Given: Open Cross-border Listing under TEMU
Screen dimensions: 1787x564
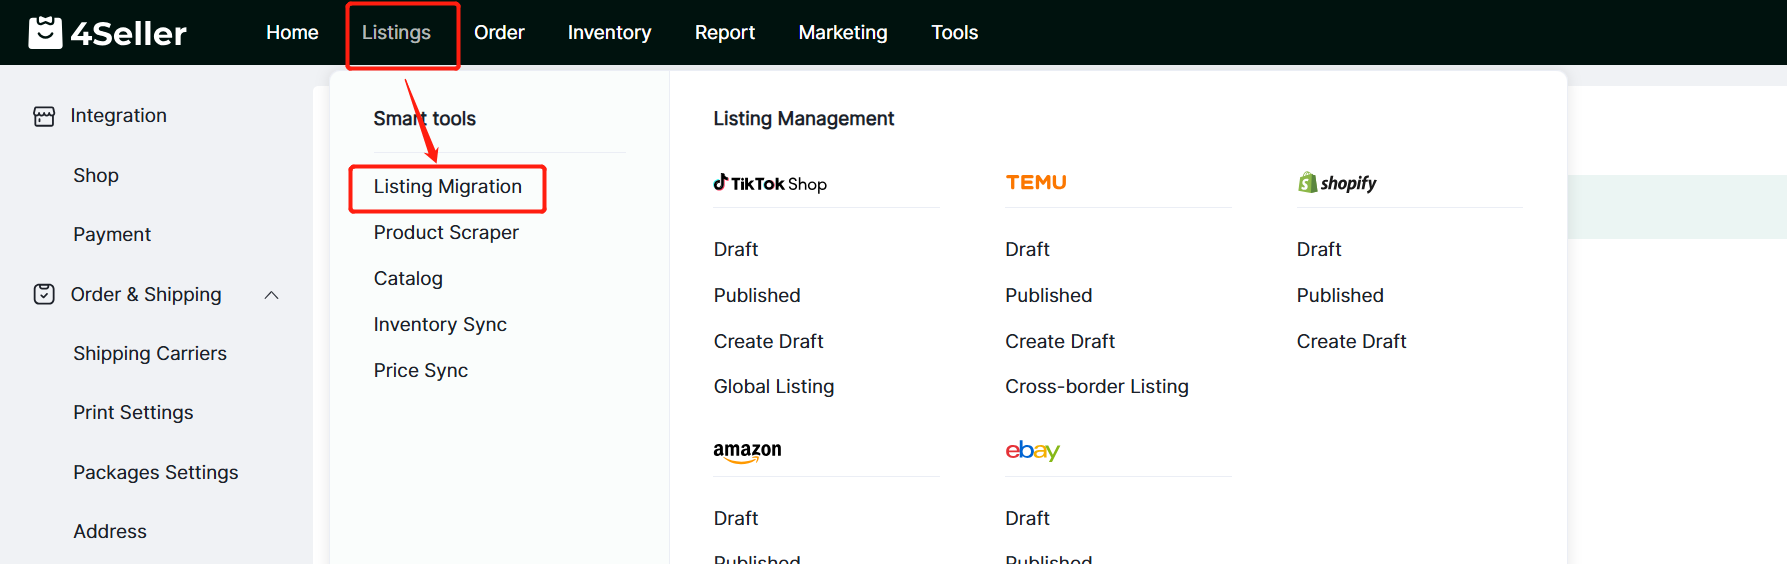Looking at the screenshot, I should [1096, 387].
